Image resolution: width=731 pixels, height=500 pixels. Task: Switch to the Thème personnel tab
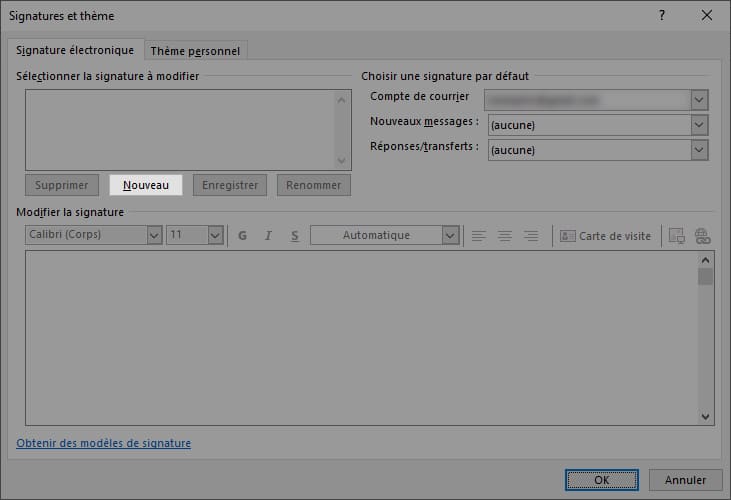point(195,51)
